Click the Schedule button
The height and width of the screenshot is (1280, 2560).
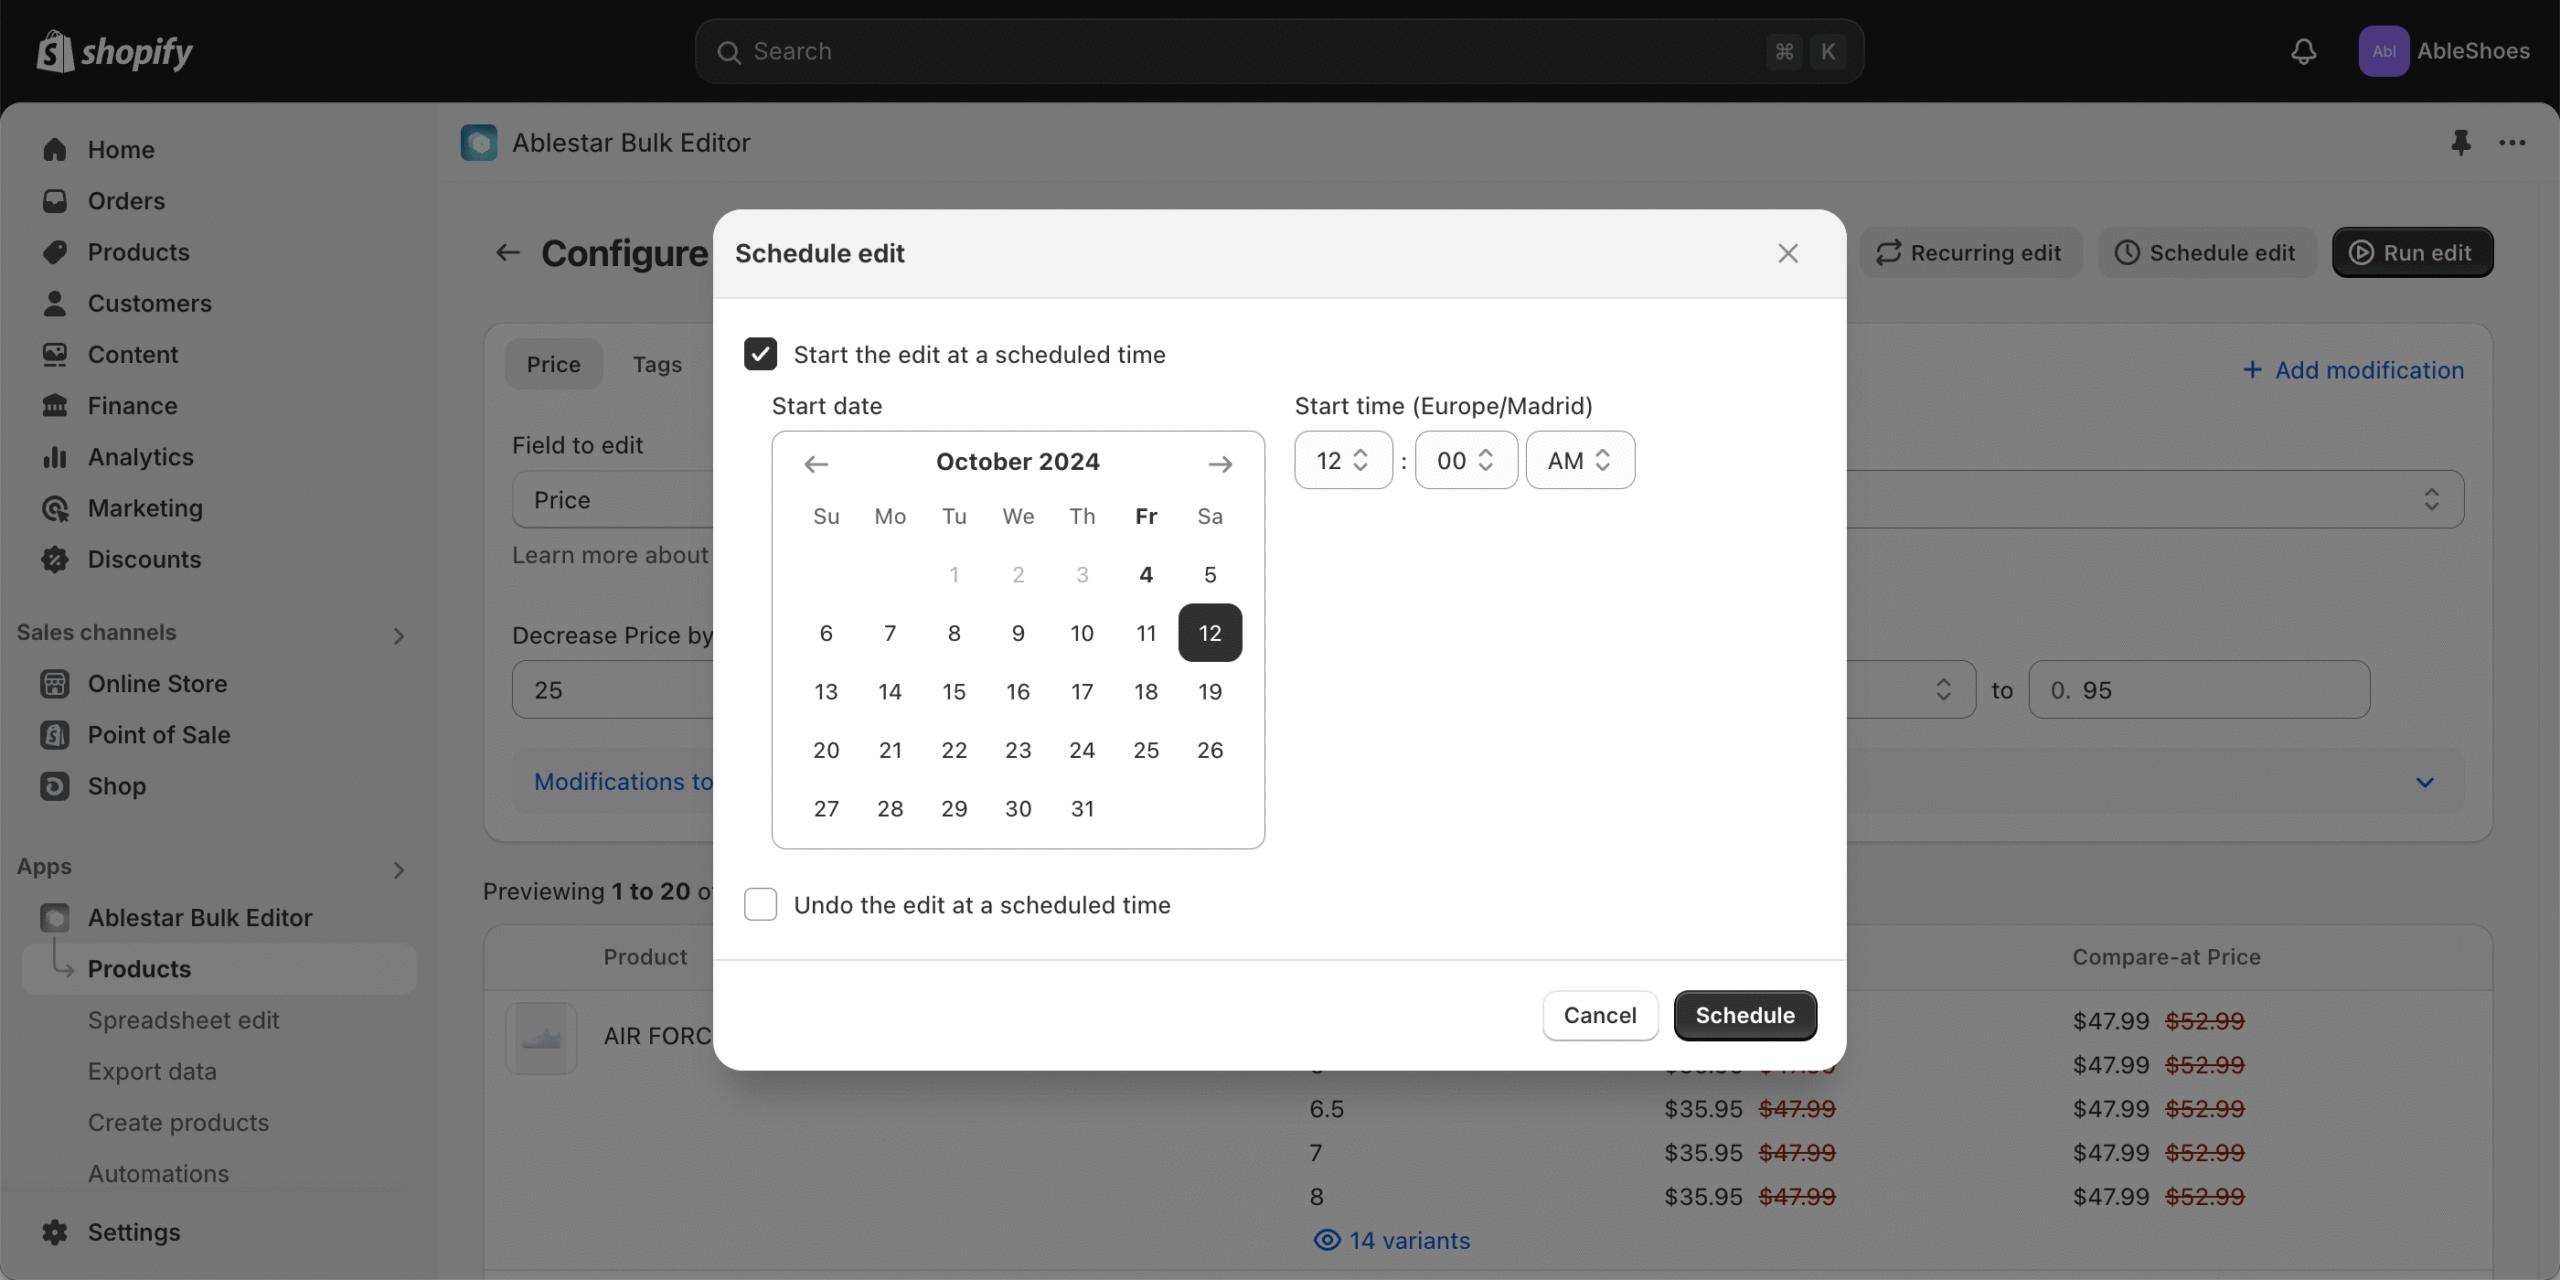1744,1015
